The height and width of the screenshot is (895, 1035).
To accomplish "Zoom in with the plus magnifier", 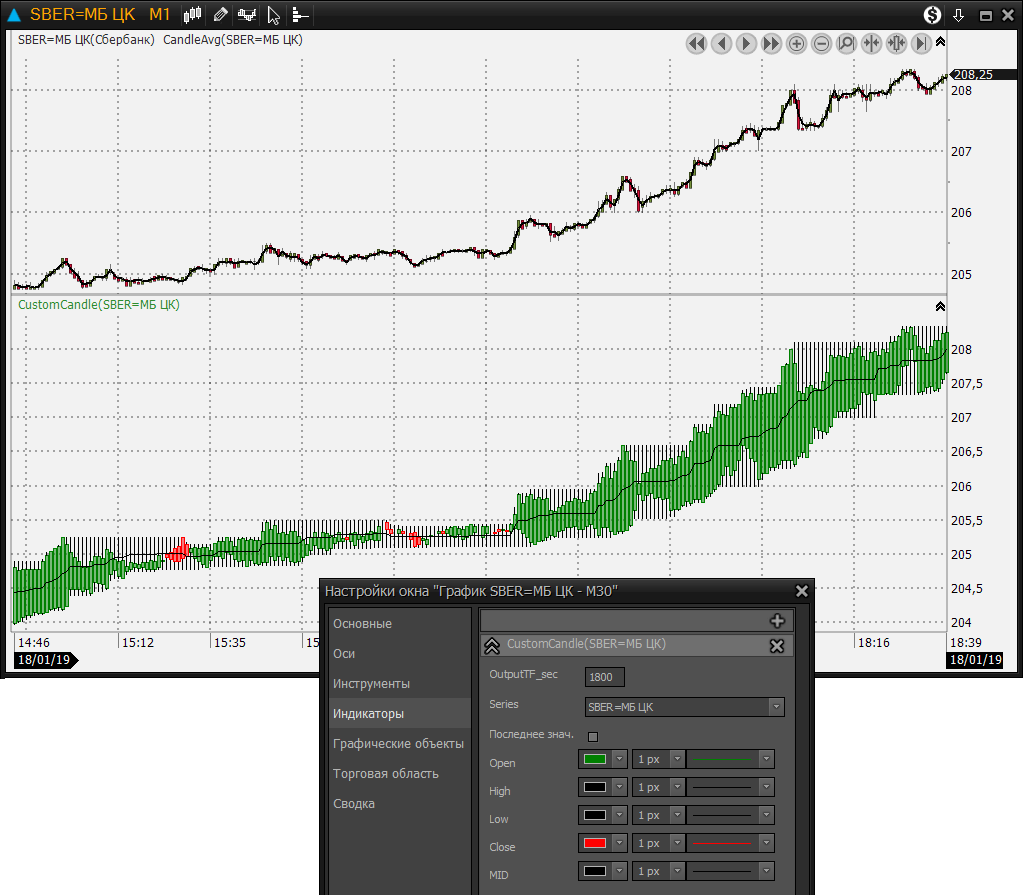I will (x=796, y=43).
